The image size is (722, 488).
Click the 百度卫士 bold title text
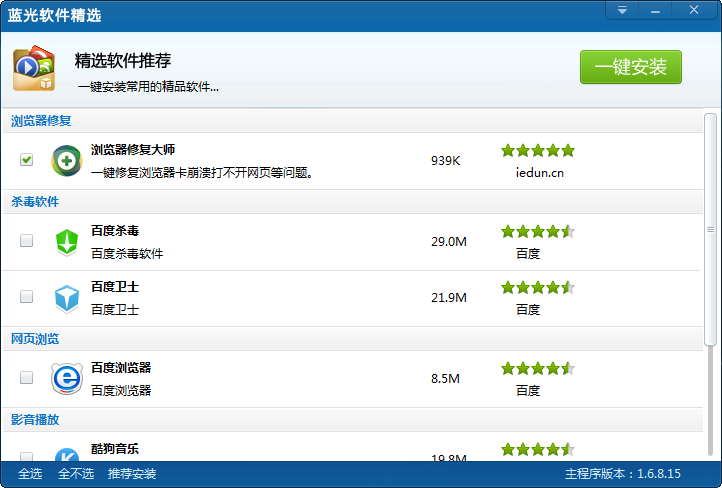coord(115,287)
